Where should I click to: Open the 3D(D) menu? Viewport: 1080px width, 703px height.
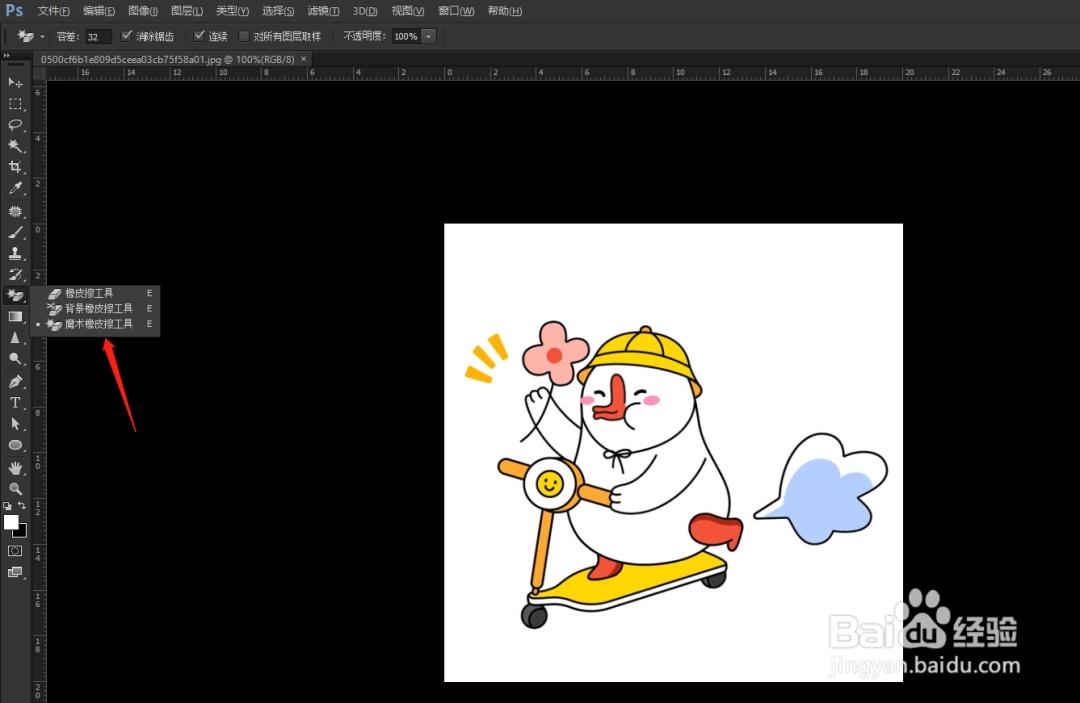(x=365, y=11)
